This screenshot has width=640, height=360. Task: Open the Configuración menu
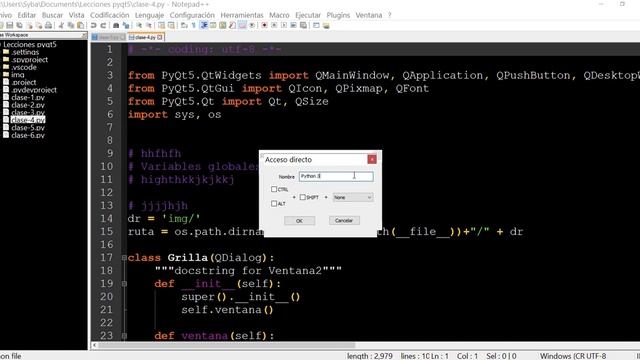(192, 15)
